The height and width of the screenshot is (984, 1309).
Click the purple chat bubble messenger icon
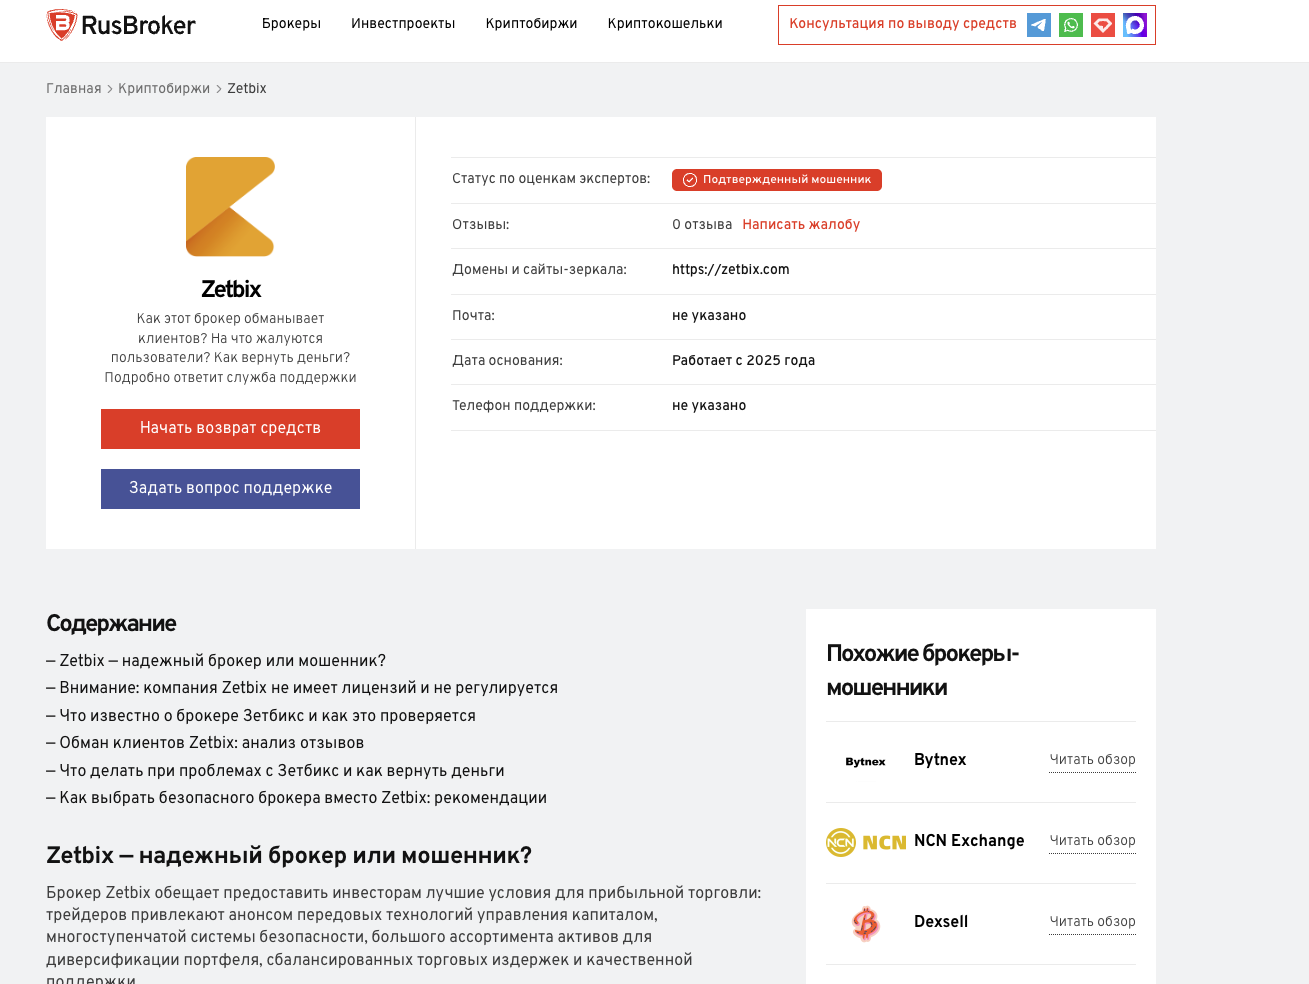(1135, 25)
